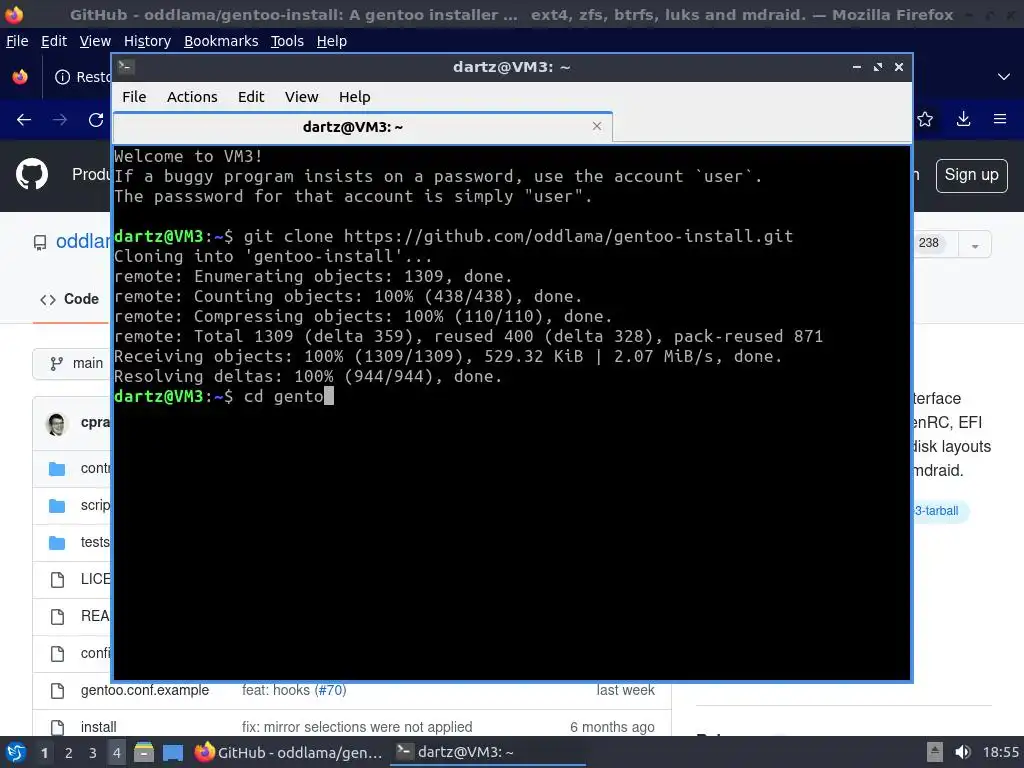
Task: Open the volume control in tray
Action: pyautogui.click(x=962, y=752)
